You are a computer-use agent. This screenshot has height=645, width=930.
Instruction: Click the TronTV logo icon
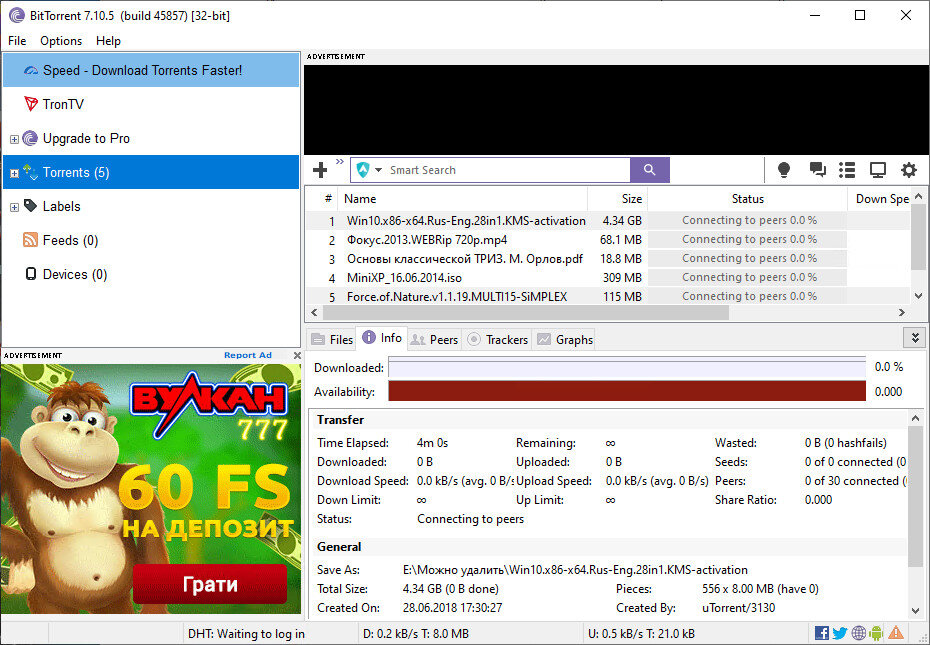pos(30,104)
